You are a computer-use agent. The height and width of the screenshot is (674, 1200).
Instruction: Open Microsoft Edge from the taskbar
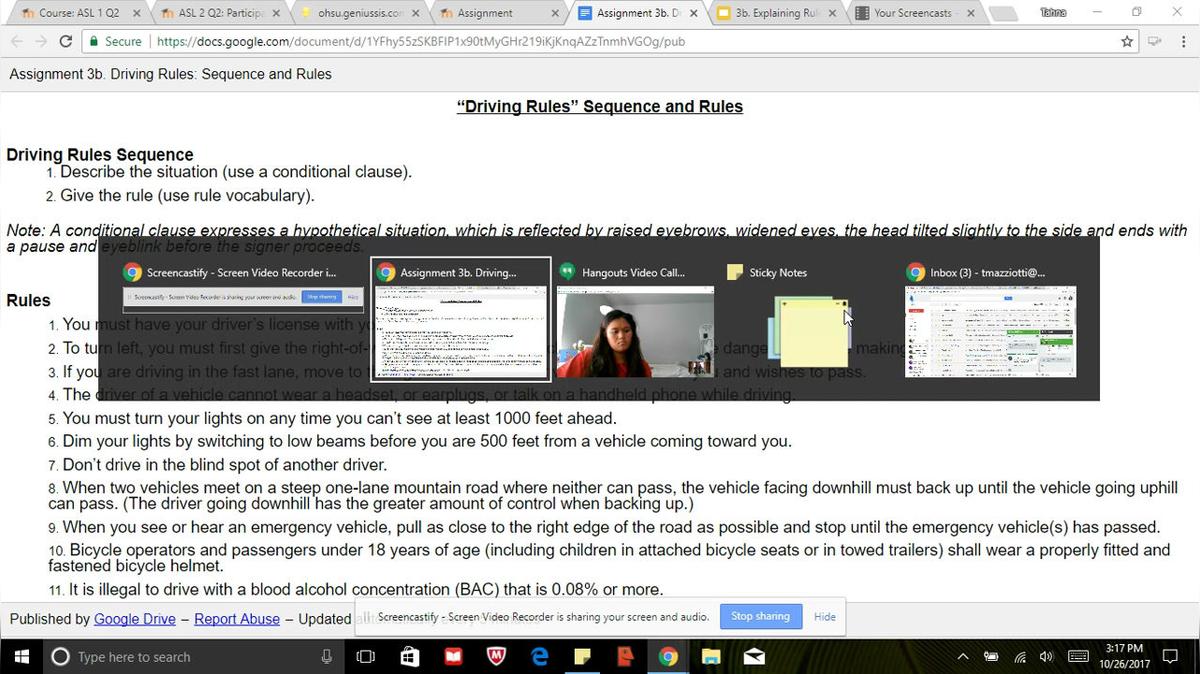[540, 656]
